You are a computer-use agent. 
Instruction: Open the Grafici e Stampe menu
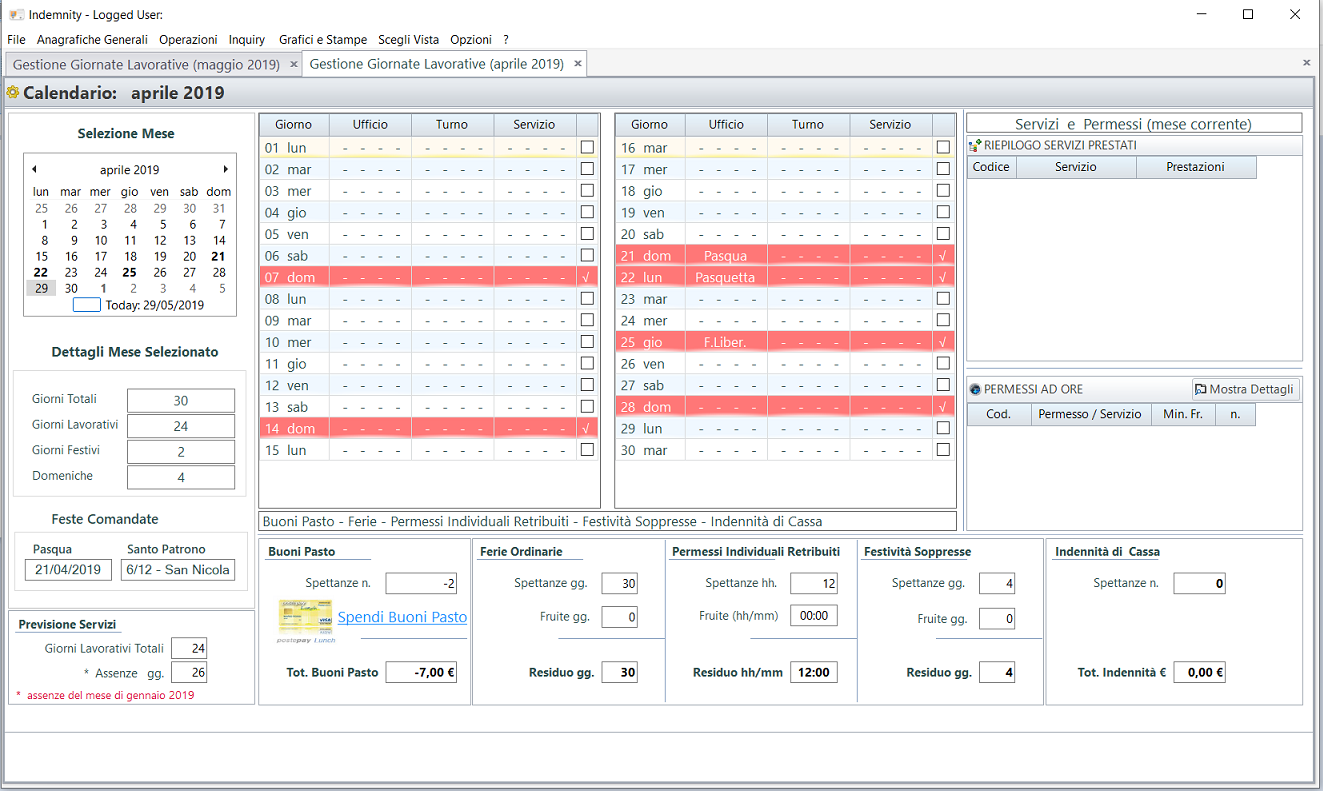point(323,40)
